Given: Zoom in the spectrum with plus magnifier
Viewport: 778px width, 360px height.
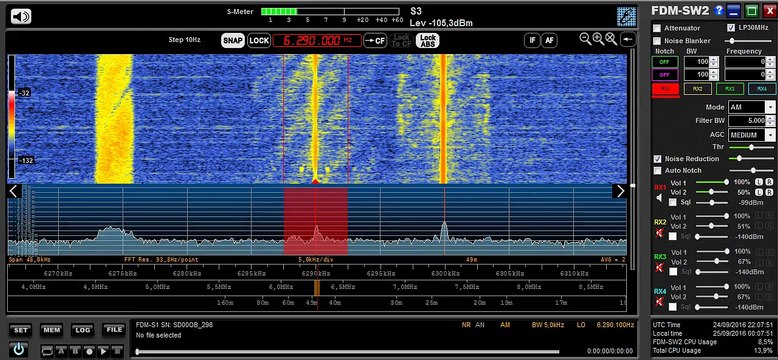Looking at the screenshot, I should pos(598,39).
